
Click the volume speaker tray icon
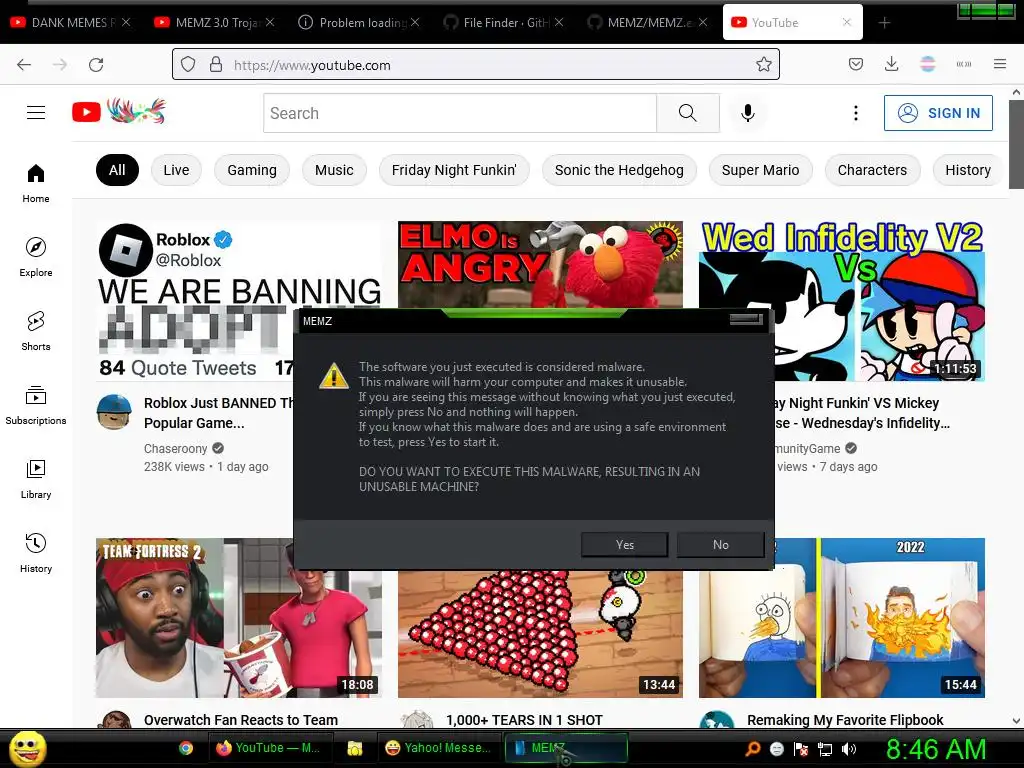coord(849,749)
